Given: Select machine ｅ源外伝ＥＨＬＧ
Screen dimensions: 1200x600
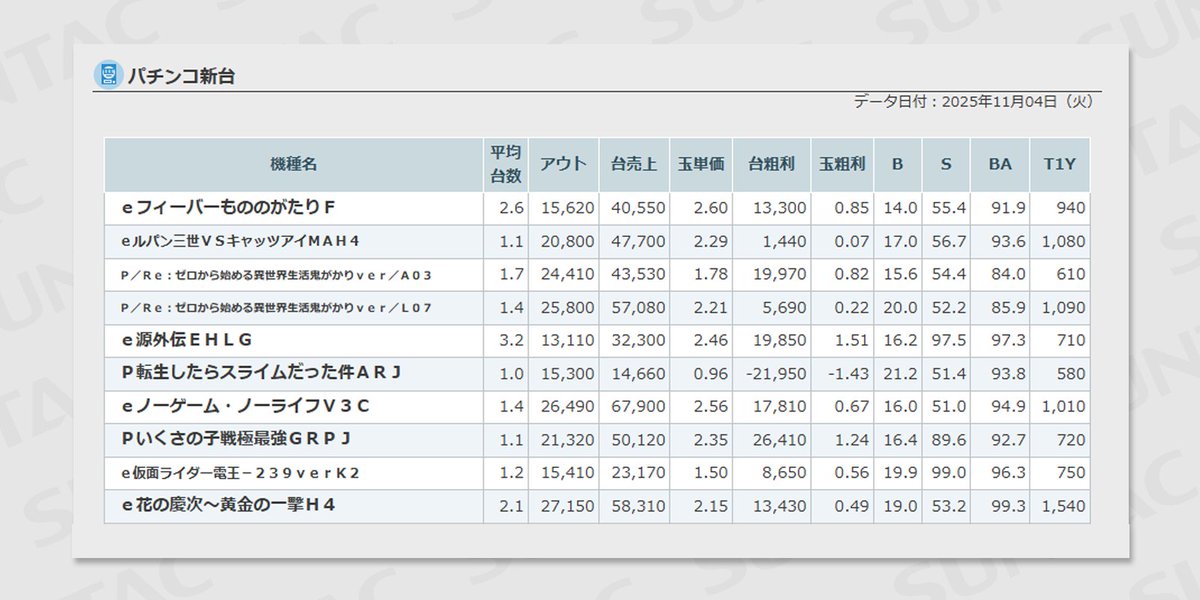Looking at the screenshot, I should pyautogui.click(x=186, y=340).
